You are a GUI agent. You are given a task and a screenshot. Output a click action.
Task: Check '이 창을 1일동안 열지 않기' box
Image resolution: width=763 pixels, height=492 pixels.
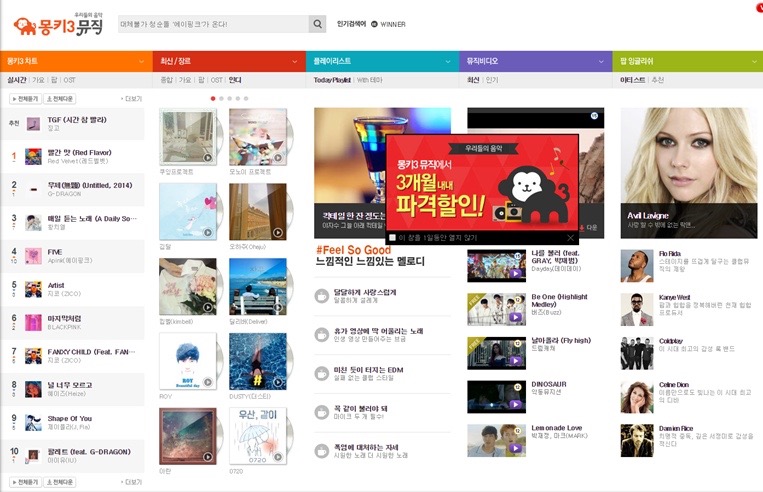pos(392,237)
